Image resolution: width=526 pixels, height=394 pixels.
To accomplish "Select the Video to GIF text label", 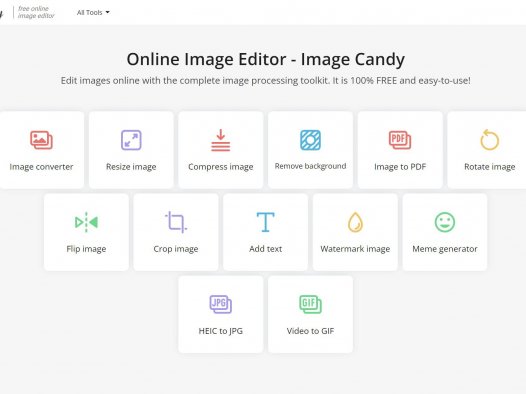I will pyautogui.click(x=310, y=331).
